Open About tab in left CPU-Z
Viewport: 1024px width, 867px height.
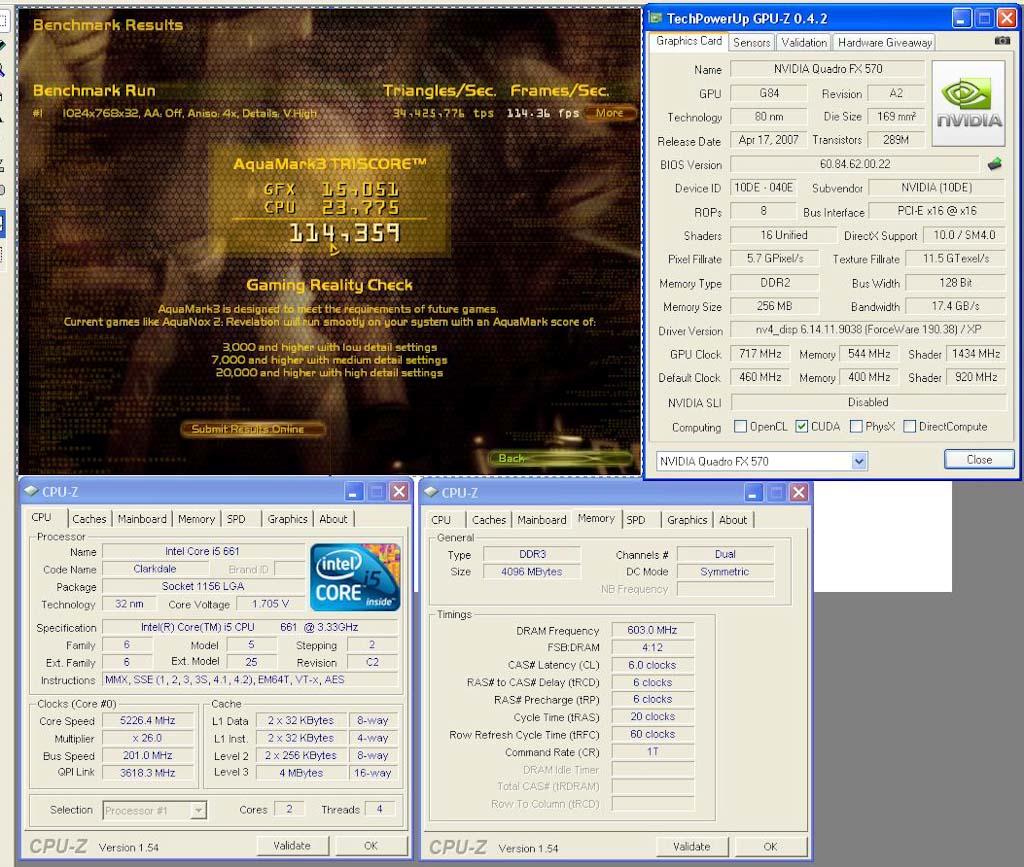[x=333, y=519]
